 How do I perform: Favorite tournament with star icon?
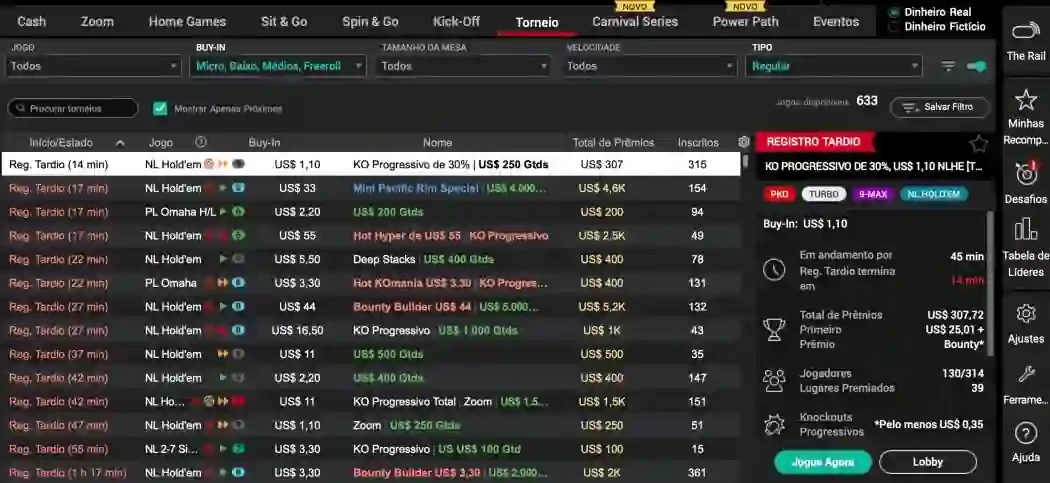click(x=978, y=143)
